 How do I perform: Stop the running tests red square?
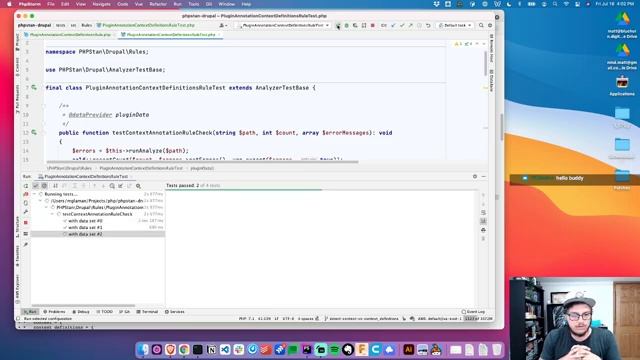pos(26,223)
